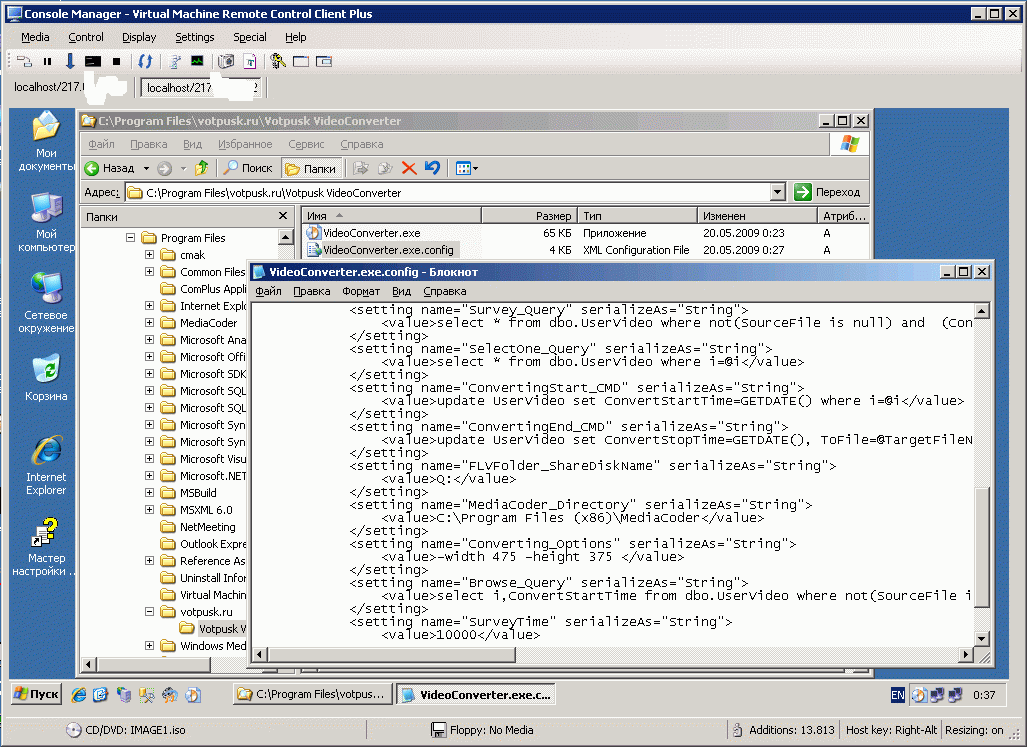The width and height of the screenshot is (1027, 747).
Task: Switch to the second localhost/217 tab
Action: (x=201, y=88)
